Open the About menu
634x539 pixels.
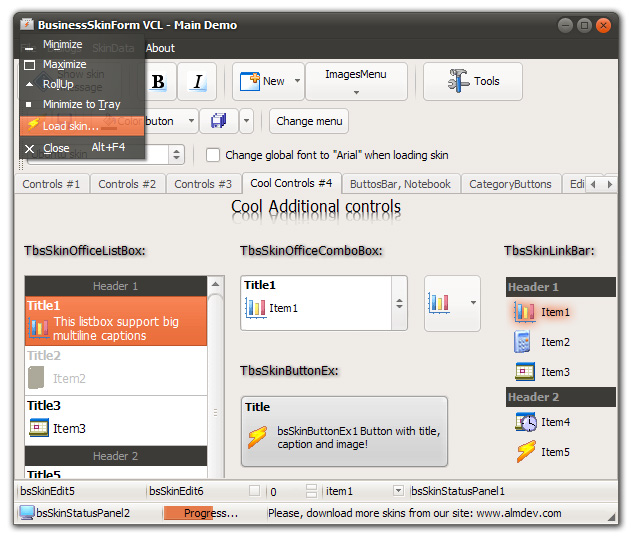click(160, 48)
